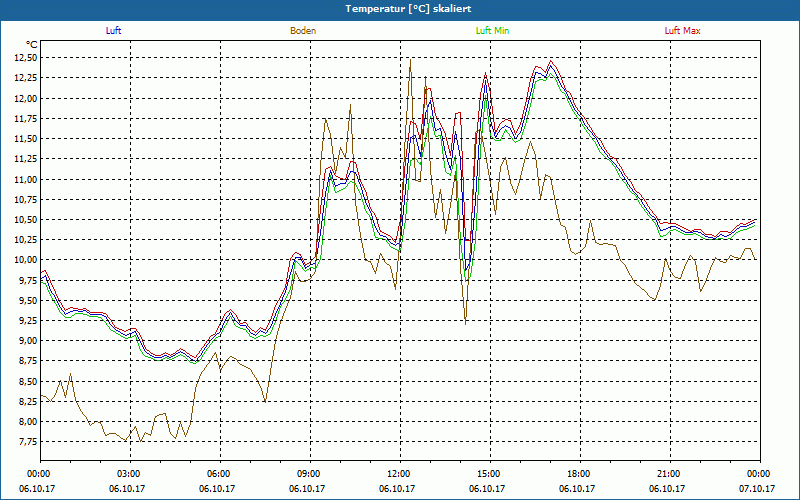Click the '10,25' y-axis value

click(x=26, y=240)
